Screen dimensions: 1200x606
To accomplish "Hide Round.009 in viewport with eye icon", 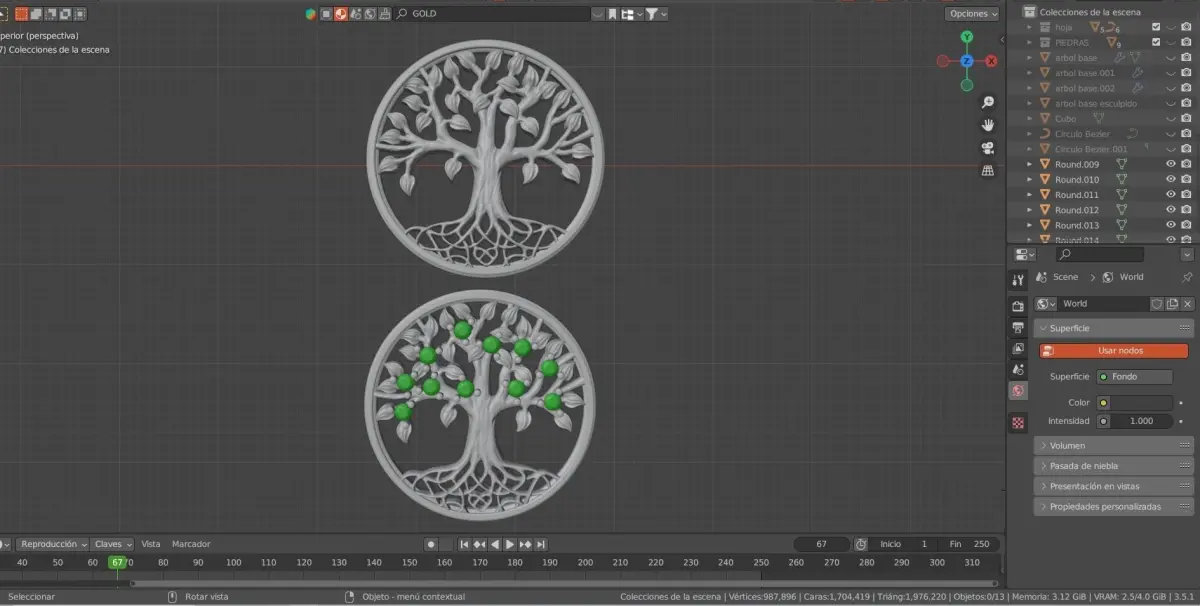I will click(x=1171, y=164).
